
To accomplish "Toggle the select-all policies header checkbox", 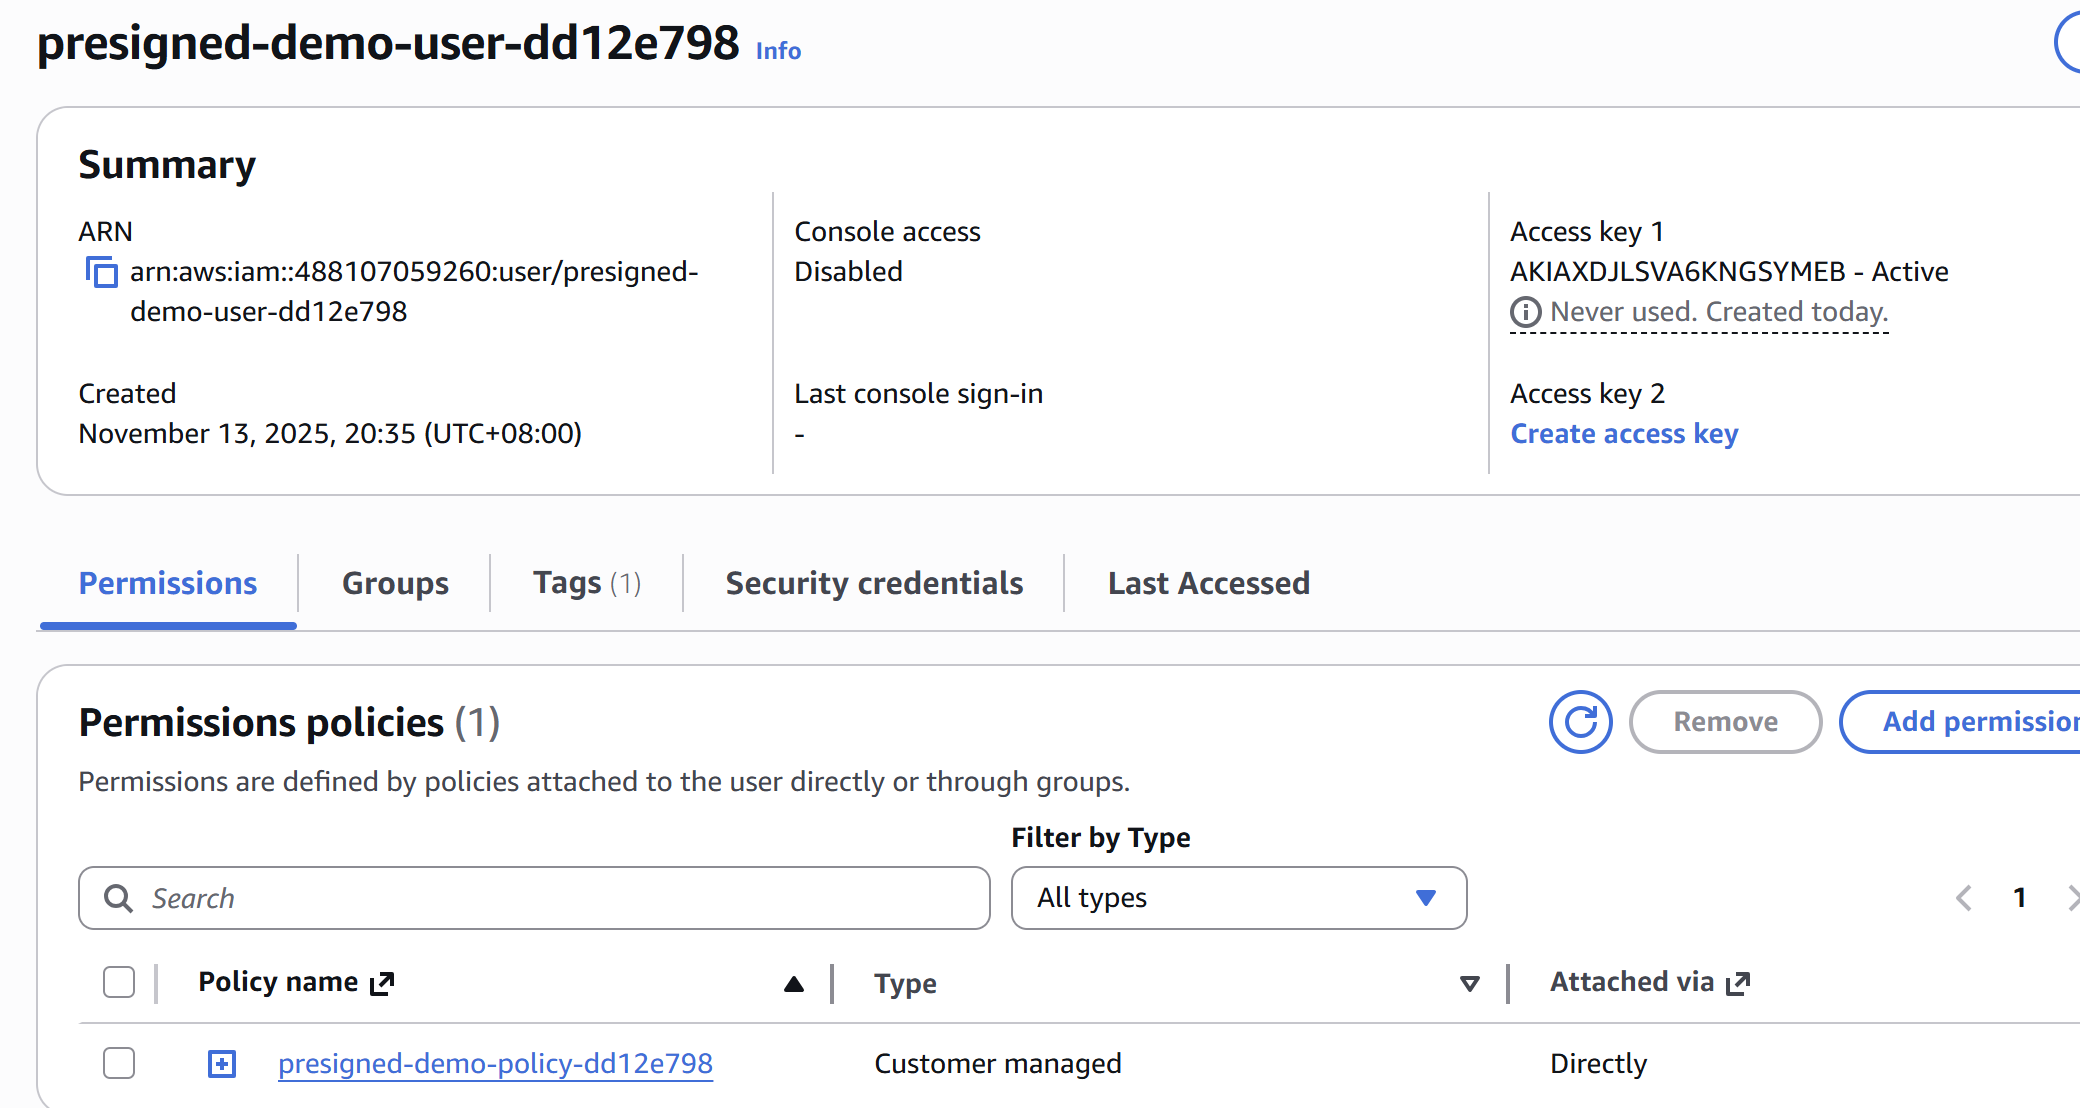I will tap(119, 982).
